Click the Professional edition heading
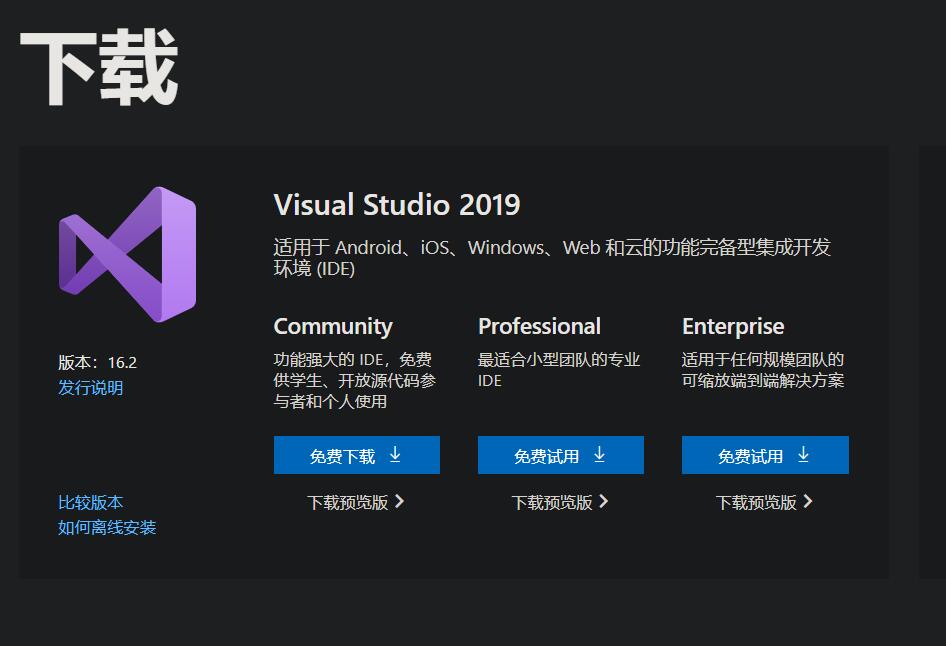946x646 pixels. pyautogui.click(x=539, y=326)
